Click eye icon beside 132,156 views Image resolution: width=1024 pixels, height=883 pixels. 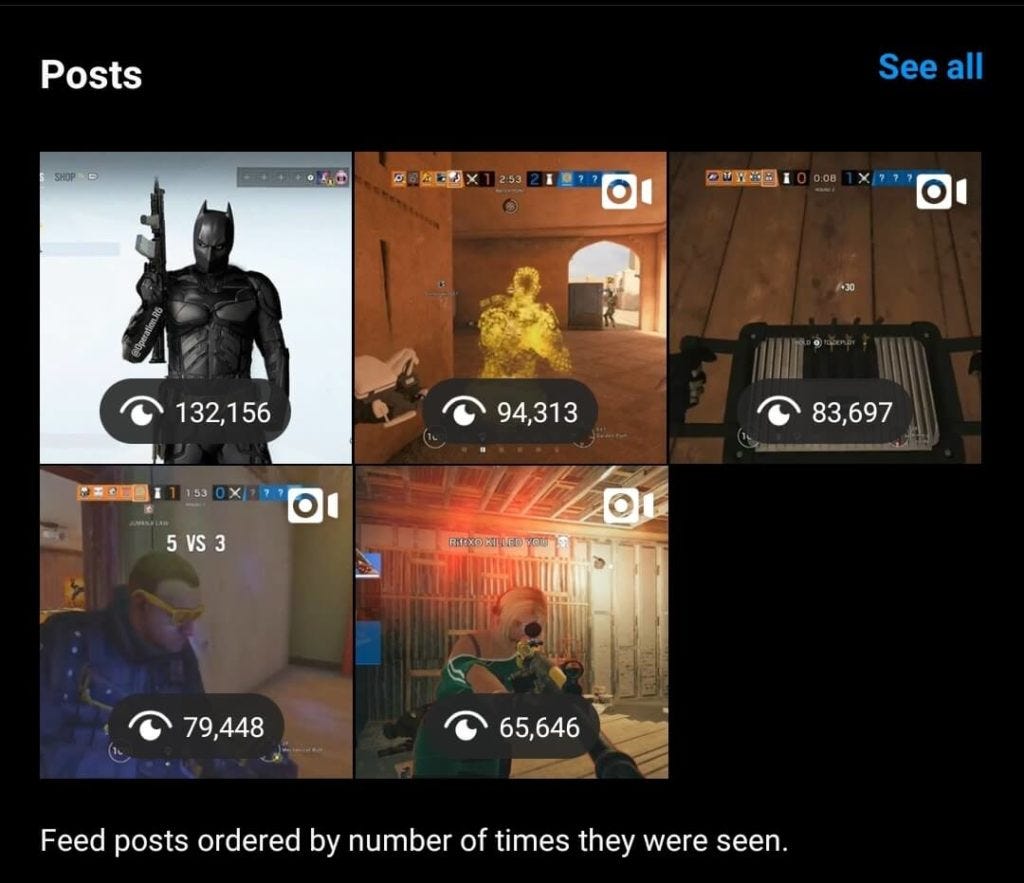pos(142,411)
